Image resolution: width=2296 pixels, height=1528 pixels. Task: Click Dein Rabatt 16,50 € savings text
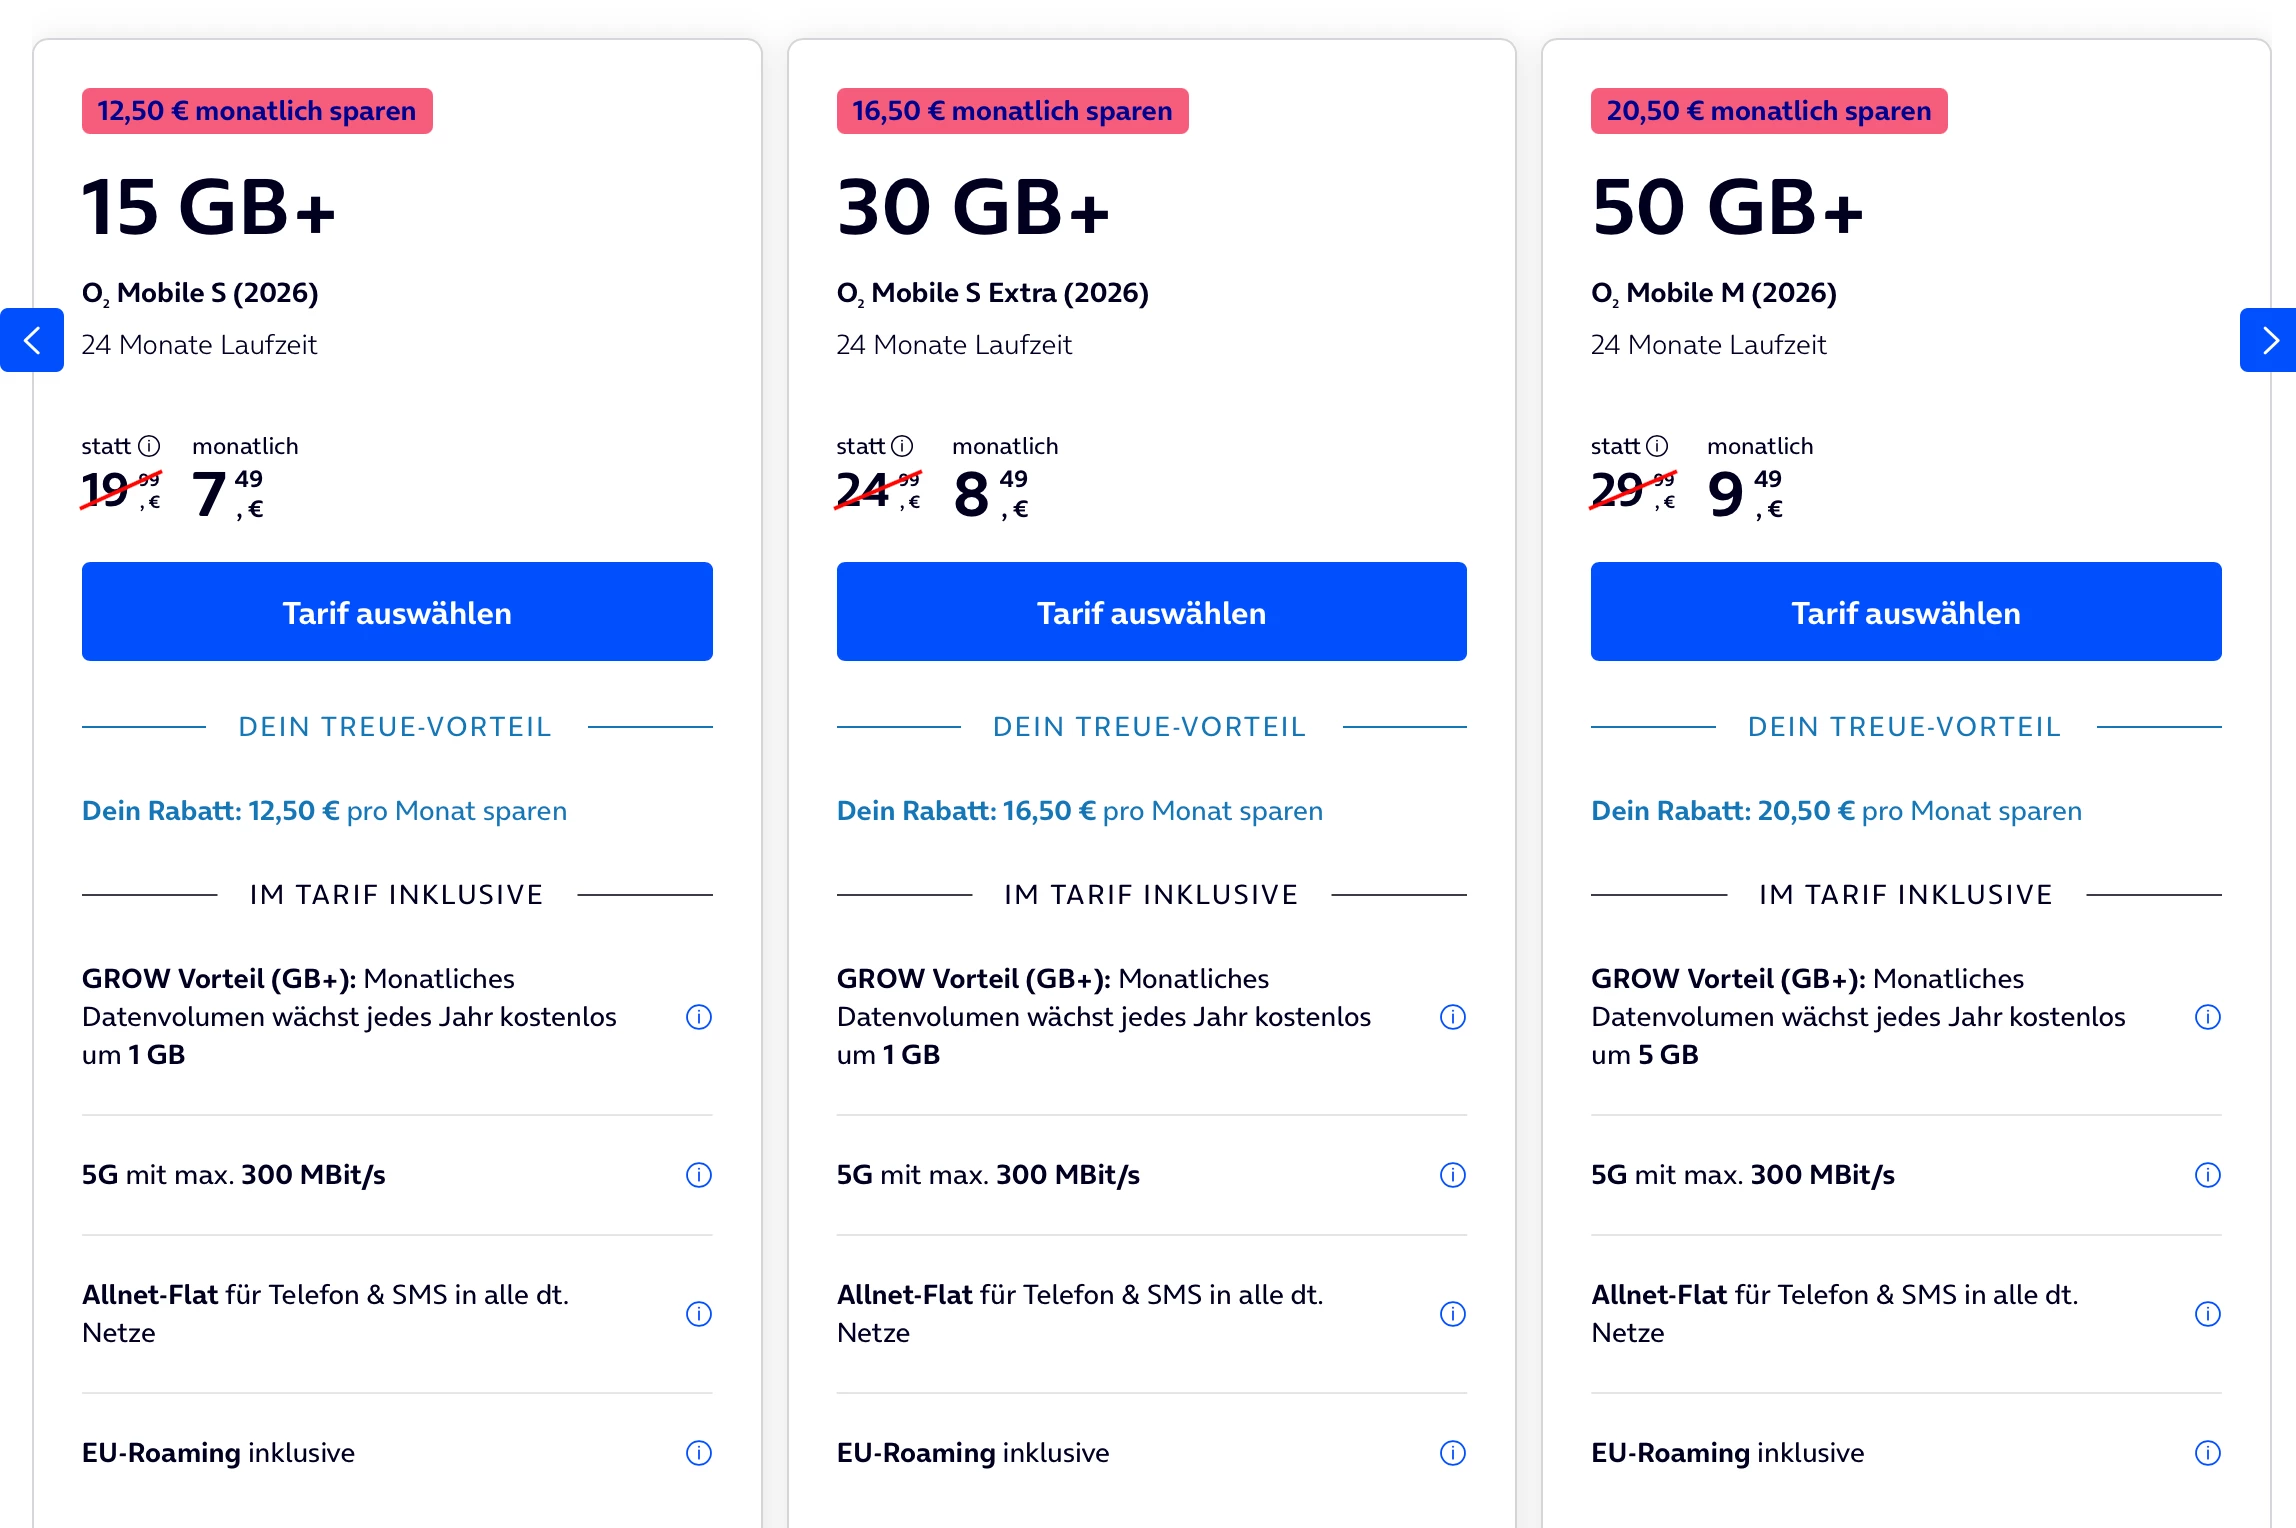1080,811
